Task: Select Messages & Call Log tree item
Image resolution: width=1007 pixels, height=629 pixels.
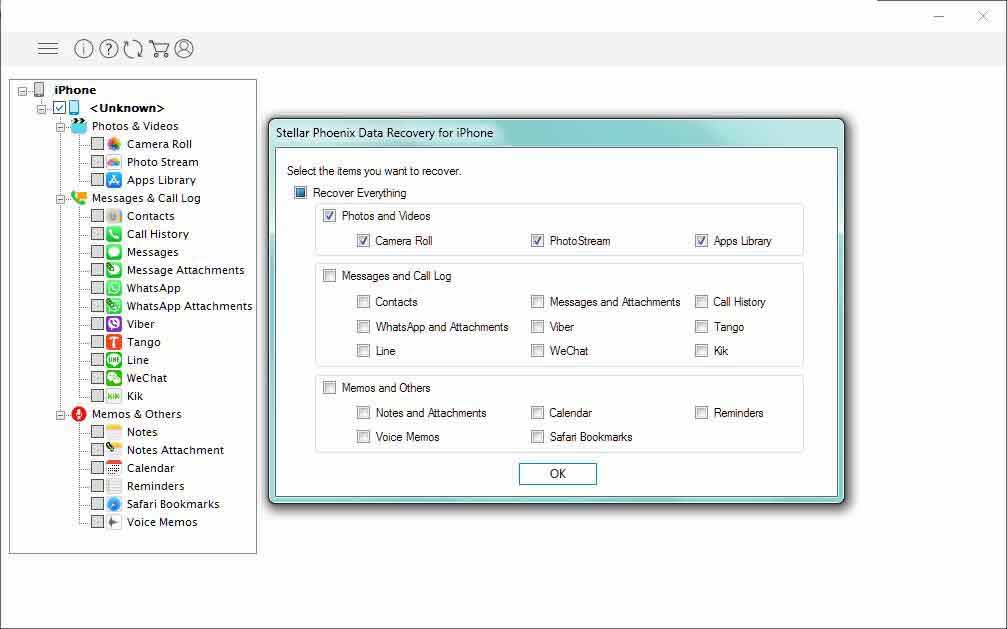Action: click(x=146, y=198)
